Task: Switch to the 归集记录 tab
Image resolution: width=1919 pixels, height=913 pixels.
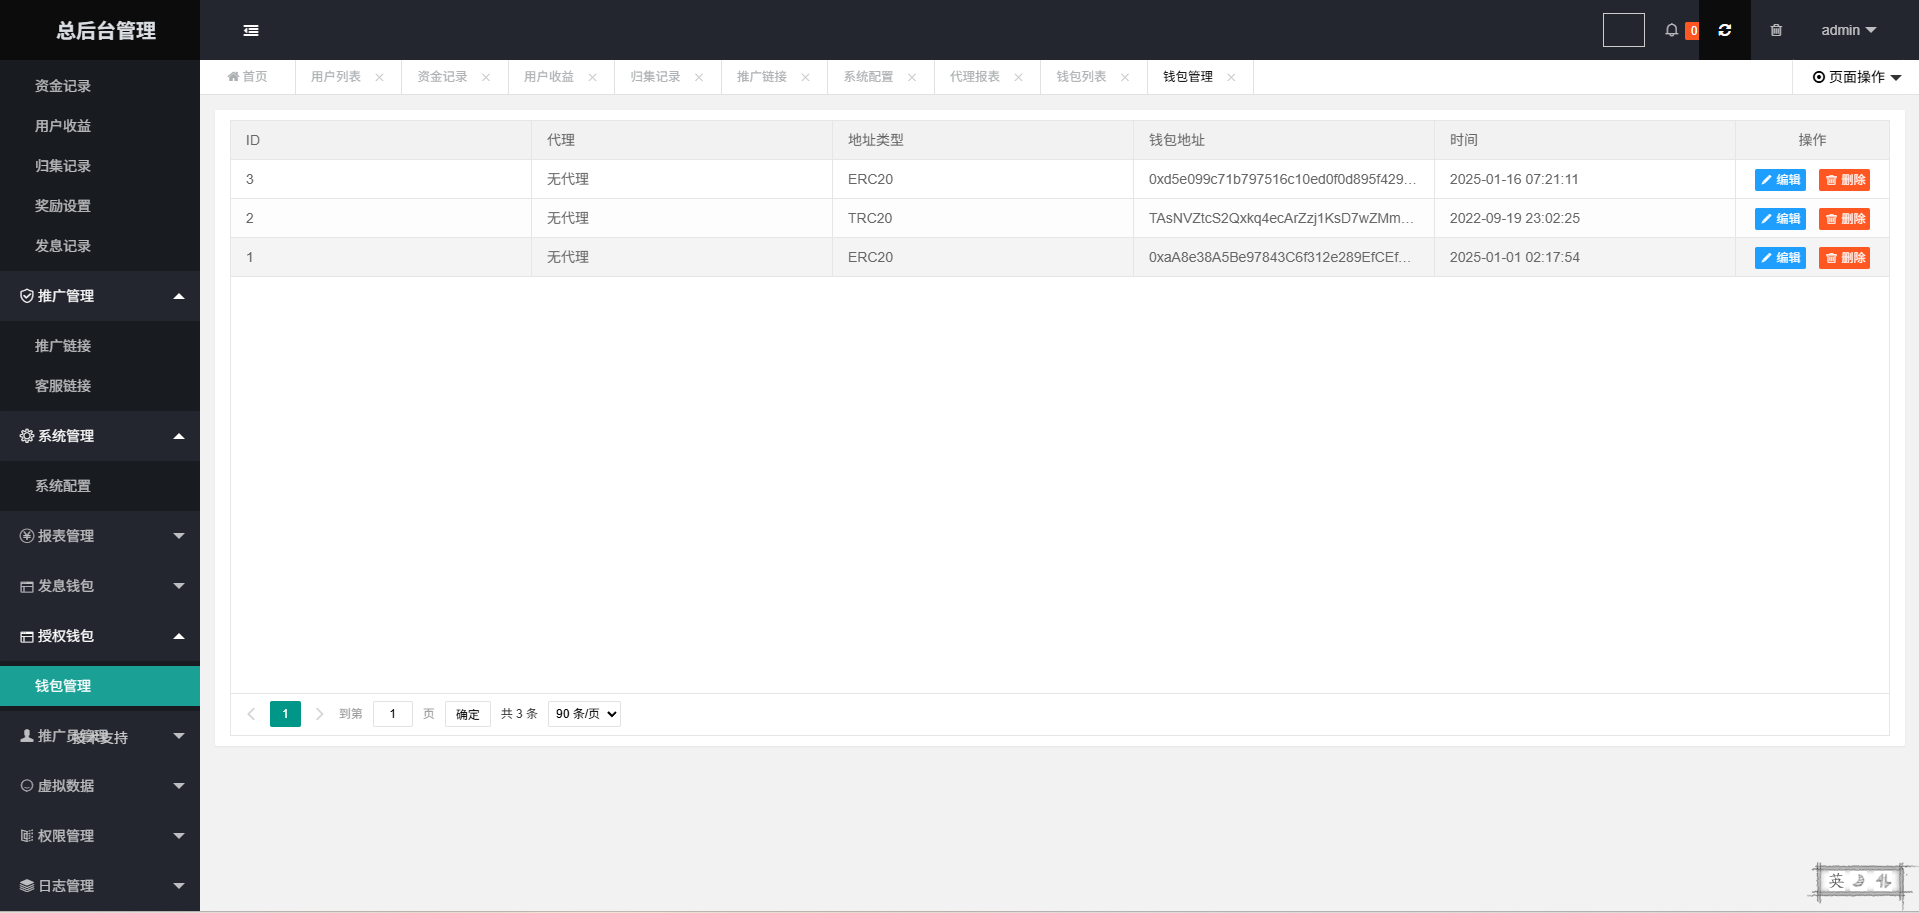Action: coord(655,77)
